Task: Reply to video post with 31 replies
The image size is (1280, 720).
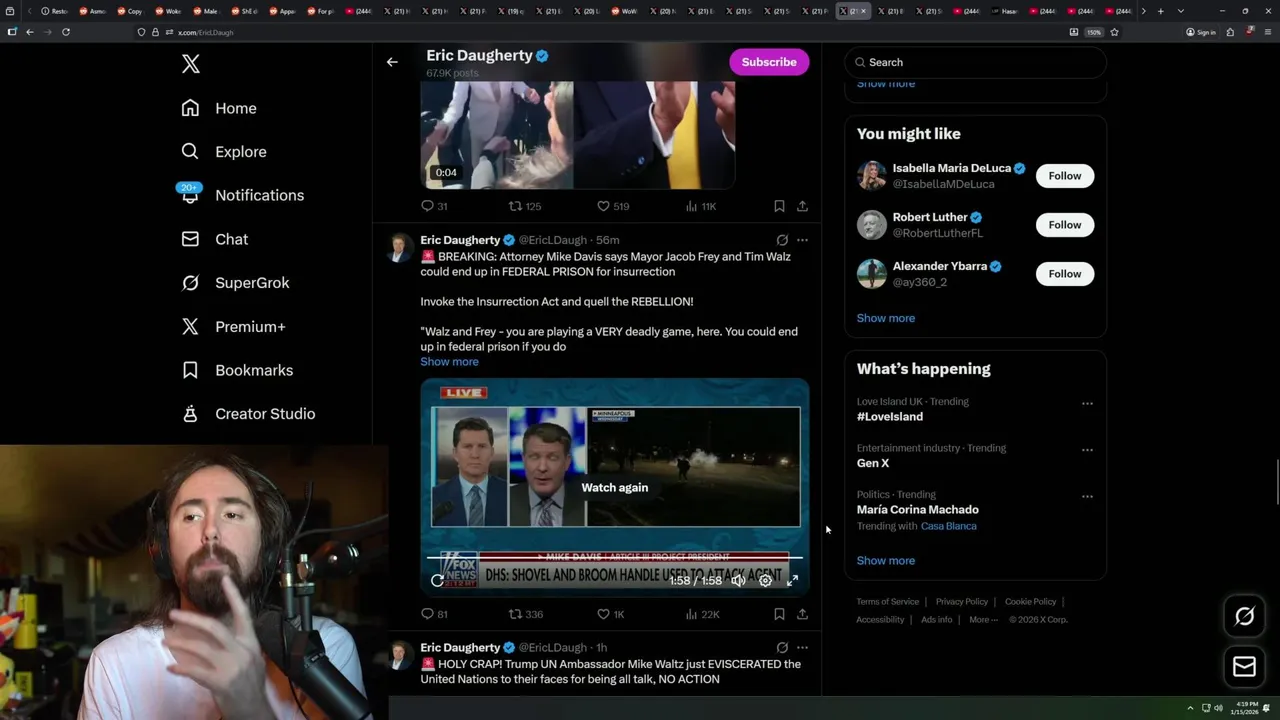Action: tap(434, 206)
